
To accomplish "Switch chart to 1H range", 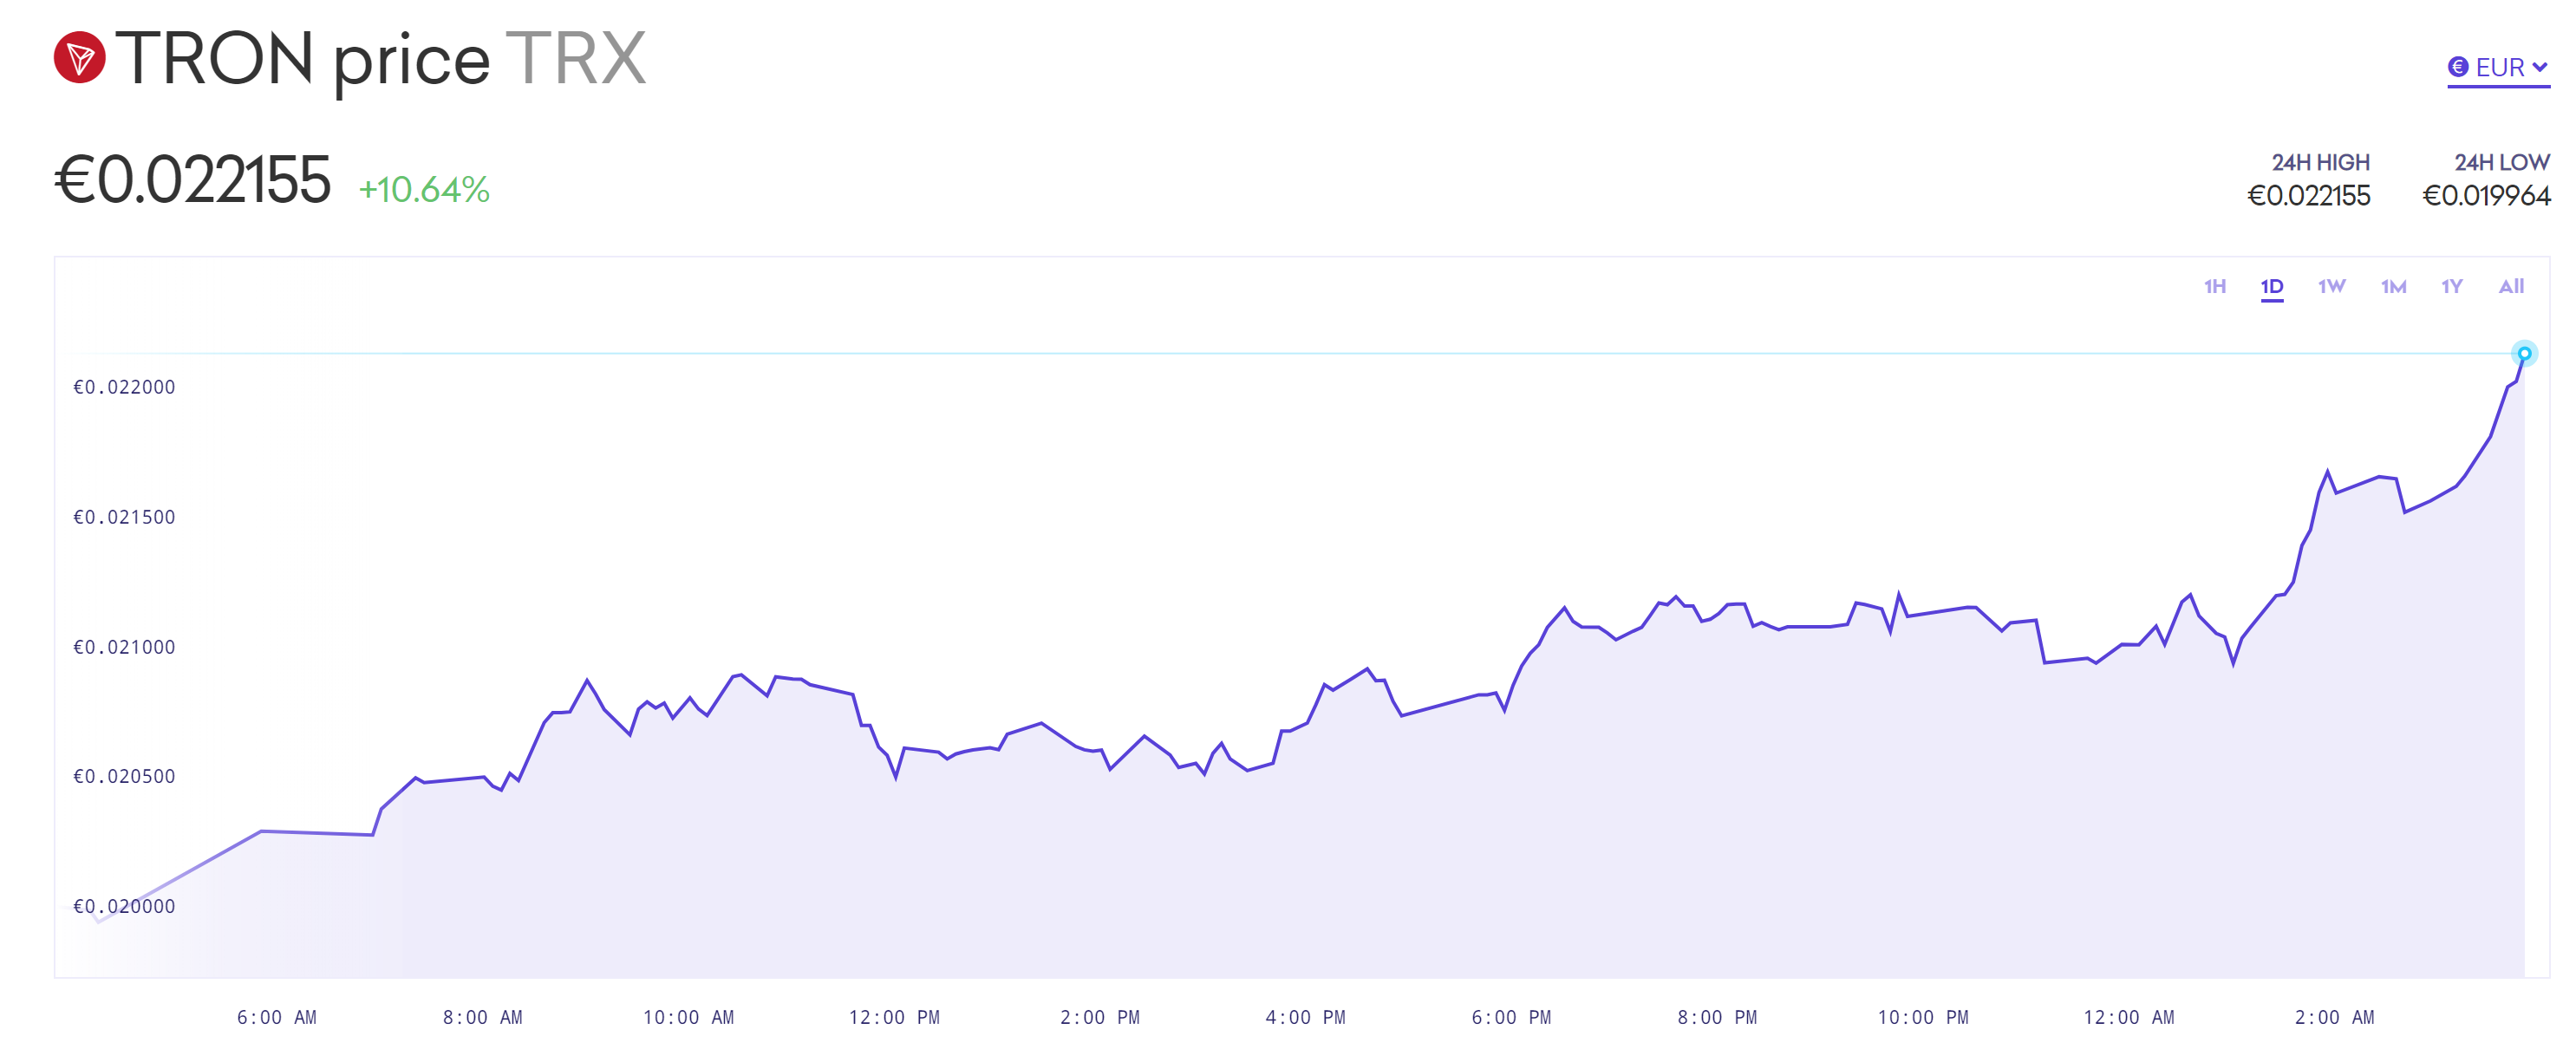I will click(2214, 287).
